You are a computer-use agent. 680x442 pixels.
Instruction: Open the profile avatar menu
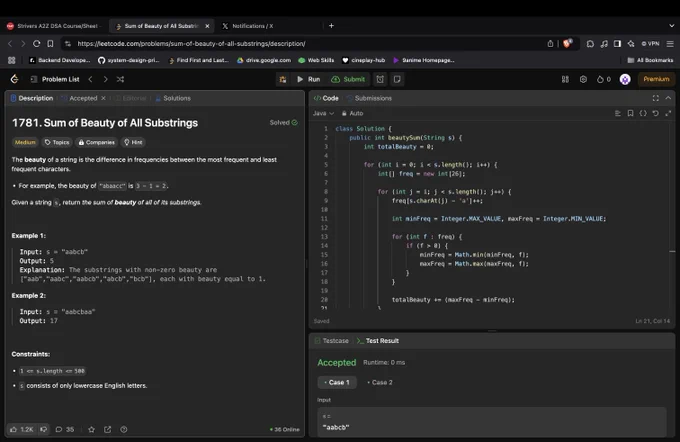point(625,79)
